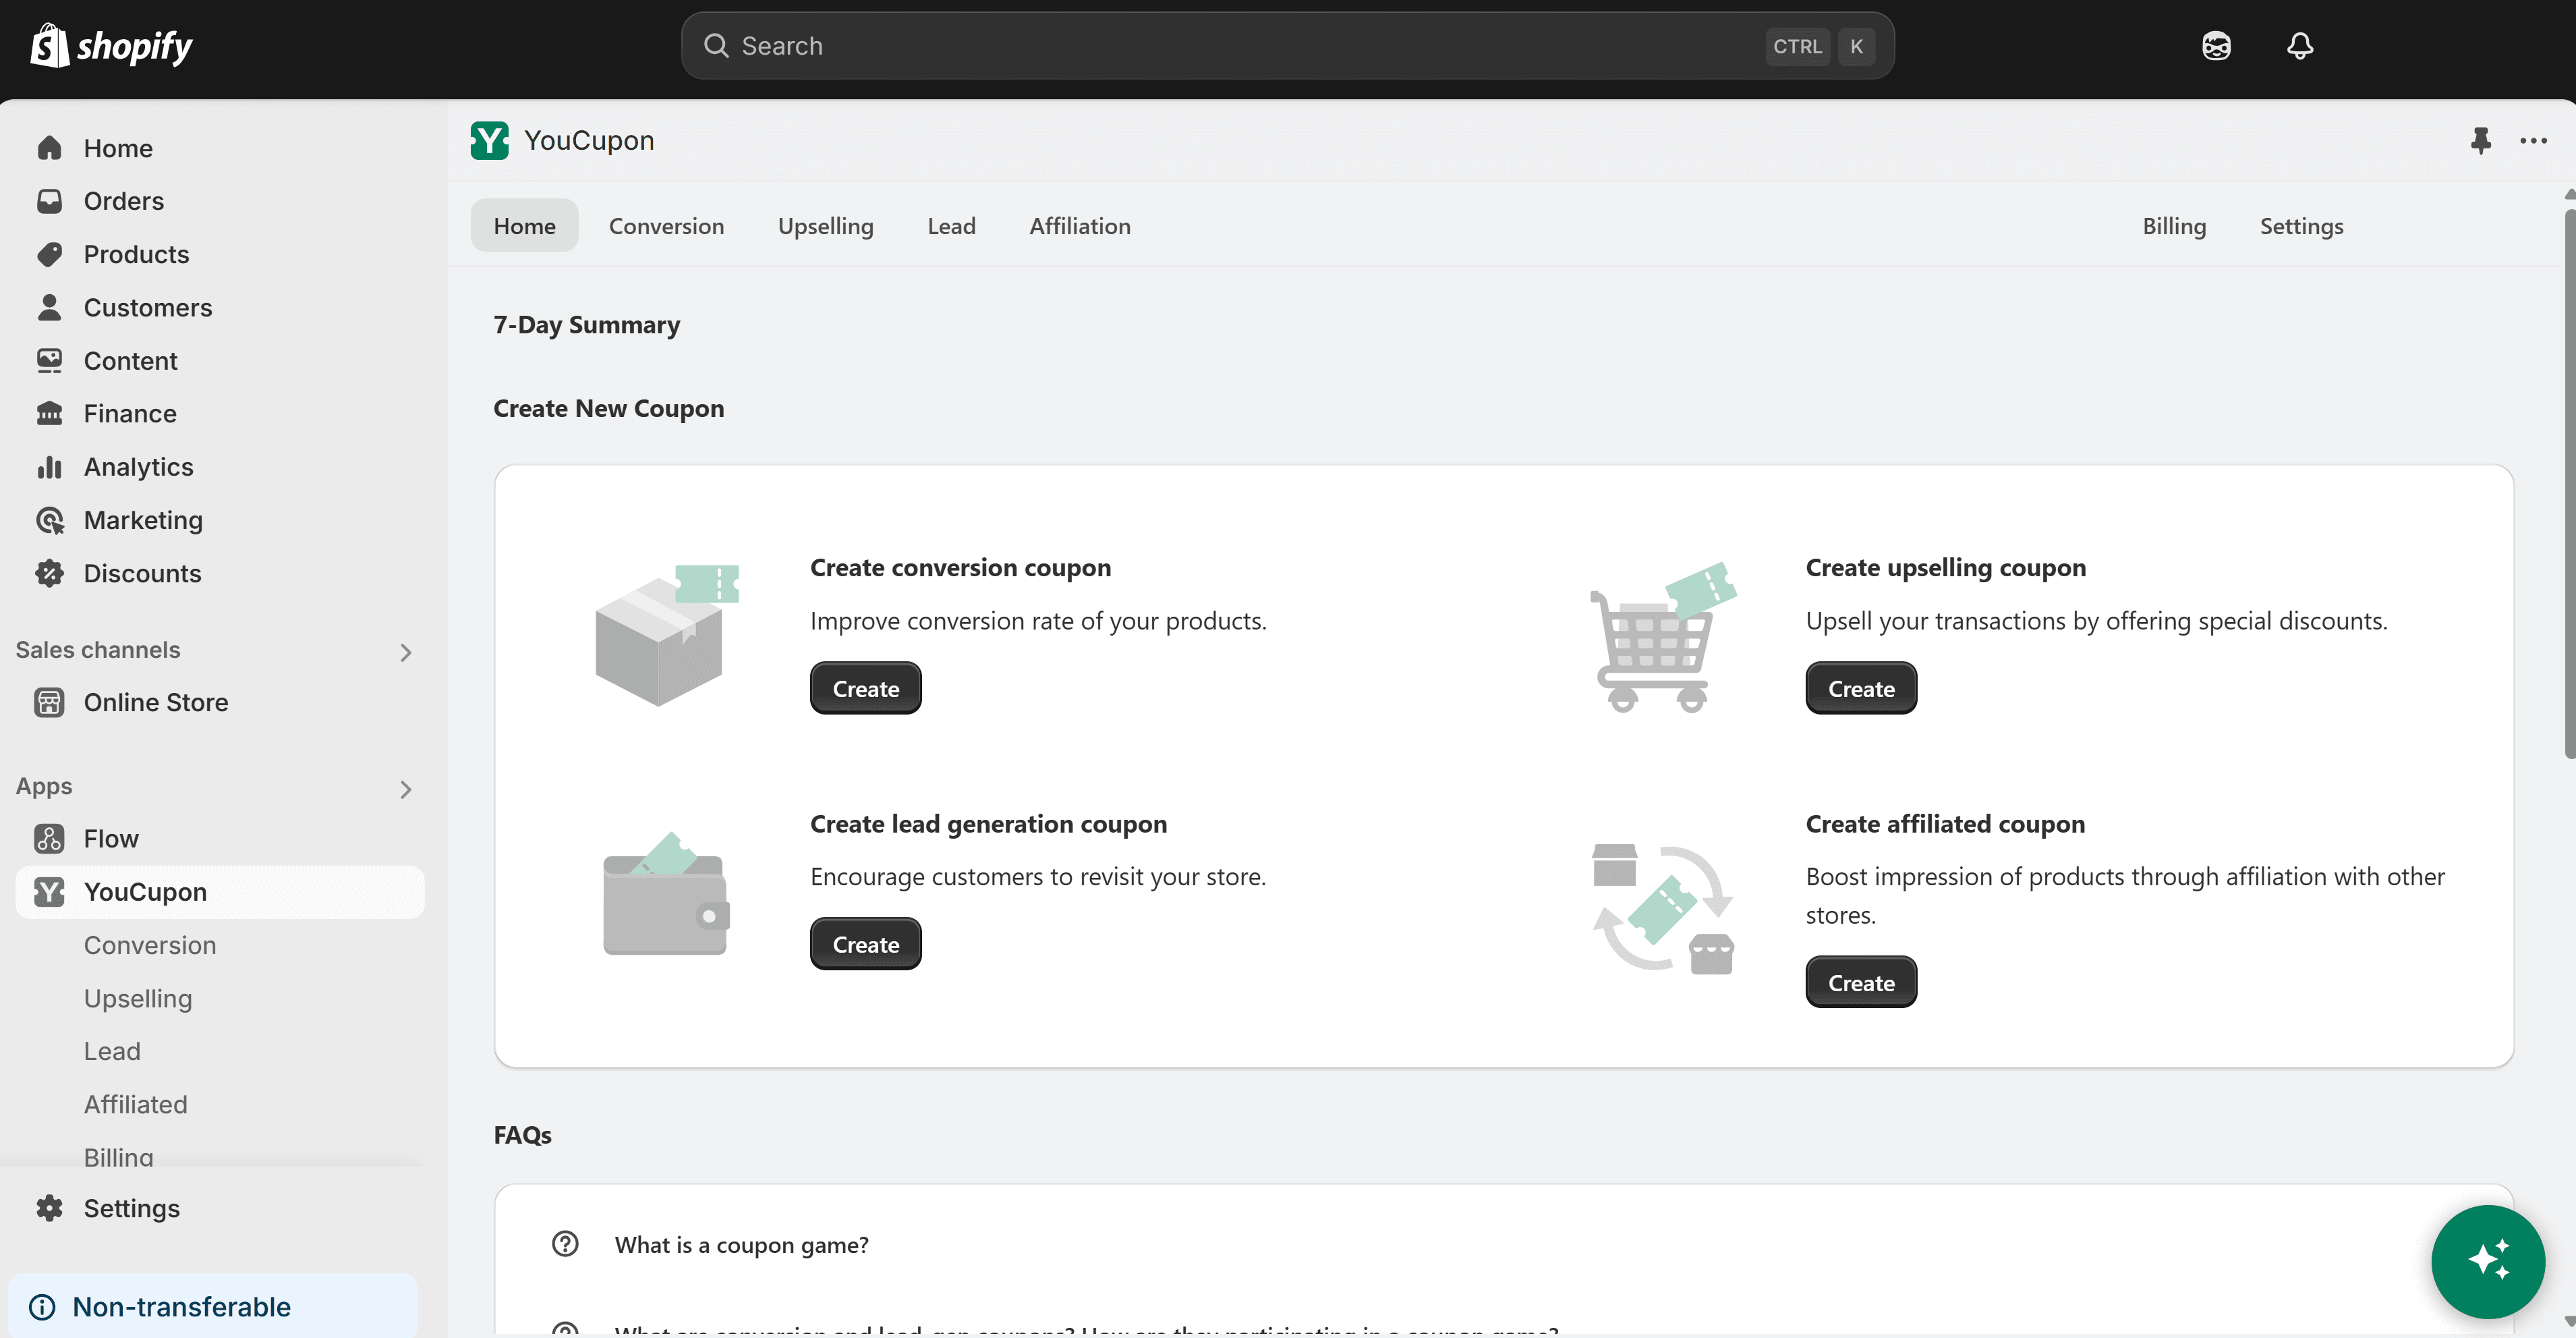The width and height of the screenshot is (2576, 1338).
Task: Open Lead under YouCupon sidebar
Action: tap(112, 1051)
